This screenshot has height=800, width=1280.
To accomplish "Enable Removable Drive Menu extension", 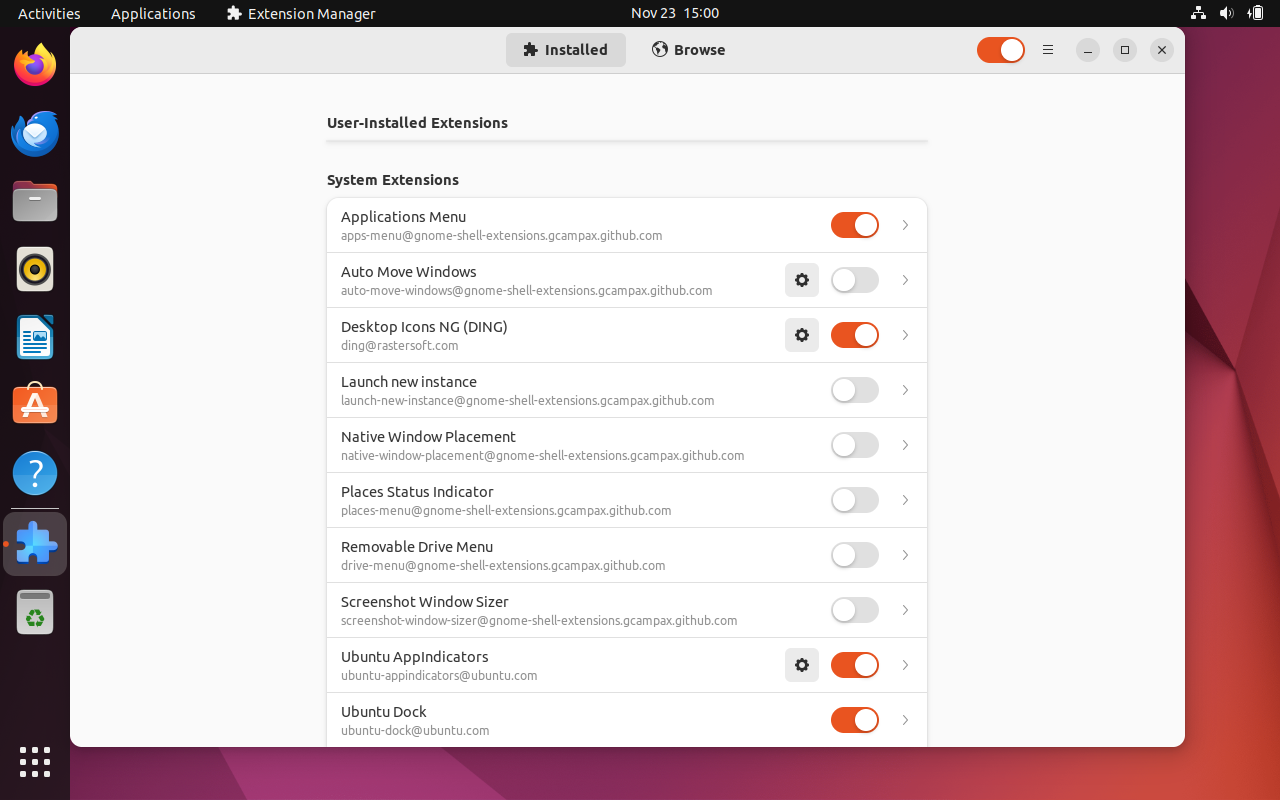I will pos(855,555).
